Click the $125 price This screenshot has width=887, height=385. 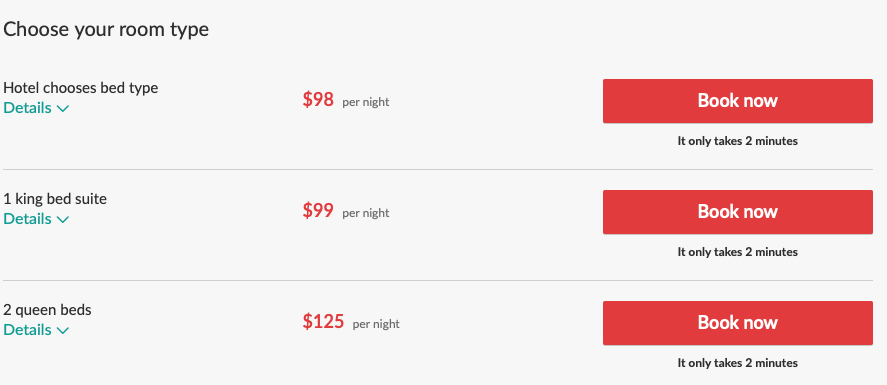(x=324, y=322)
